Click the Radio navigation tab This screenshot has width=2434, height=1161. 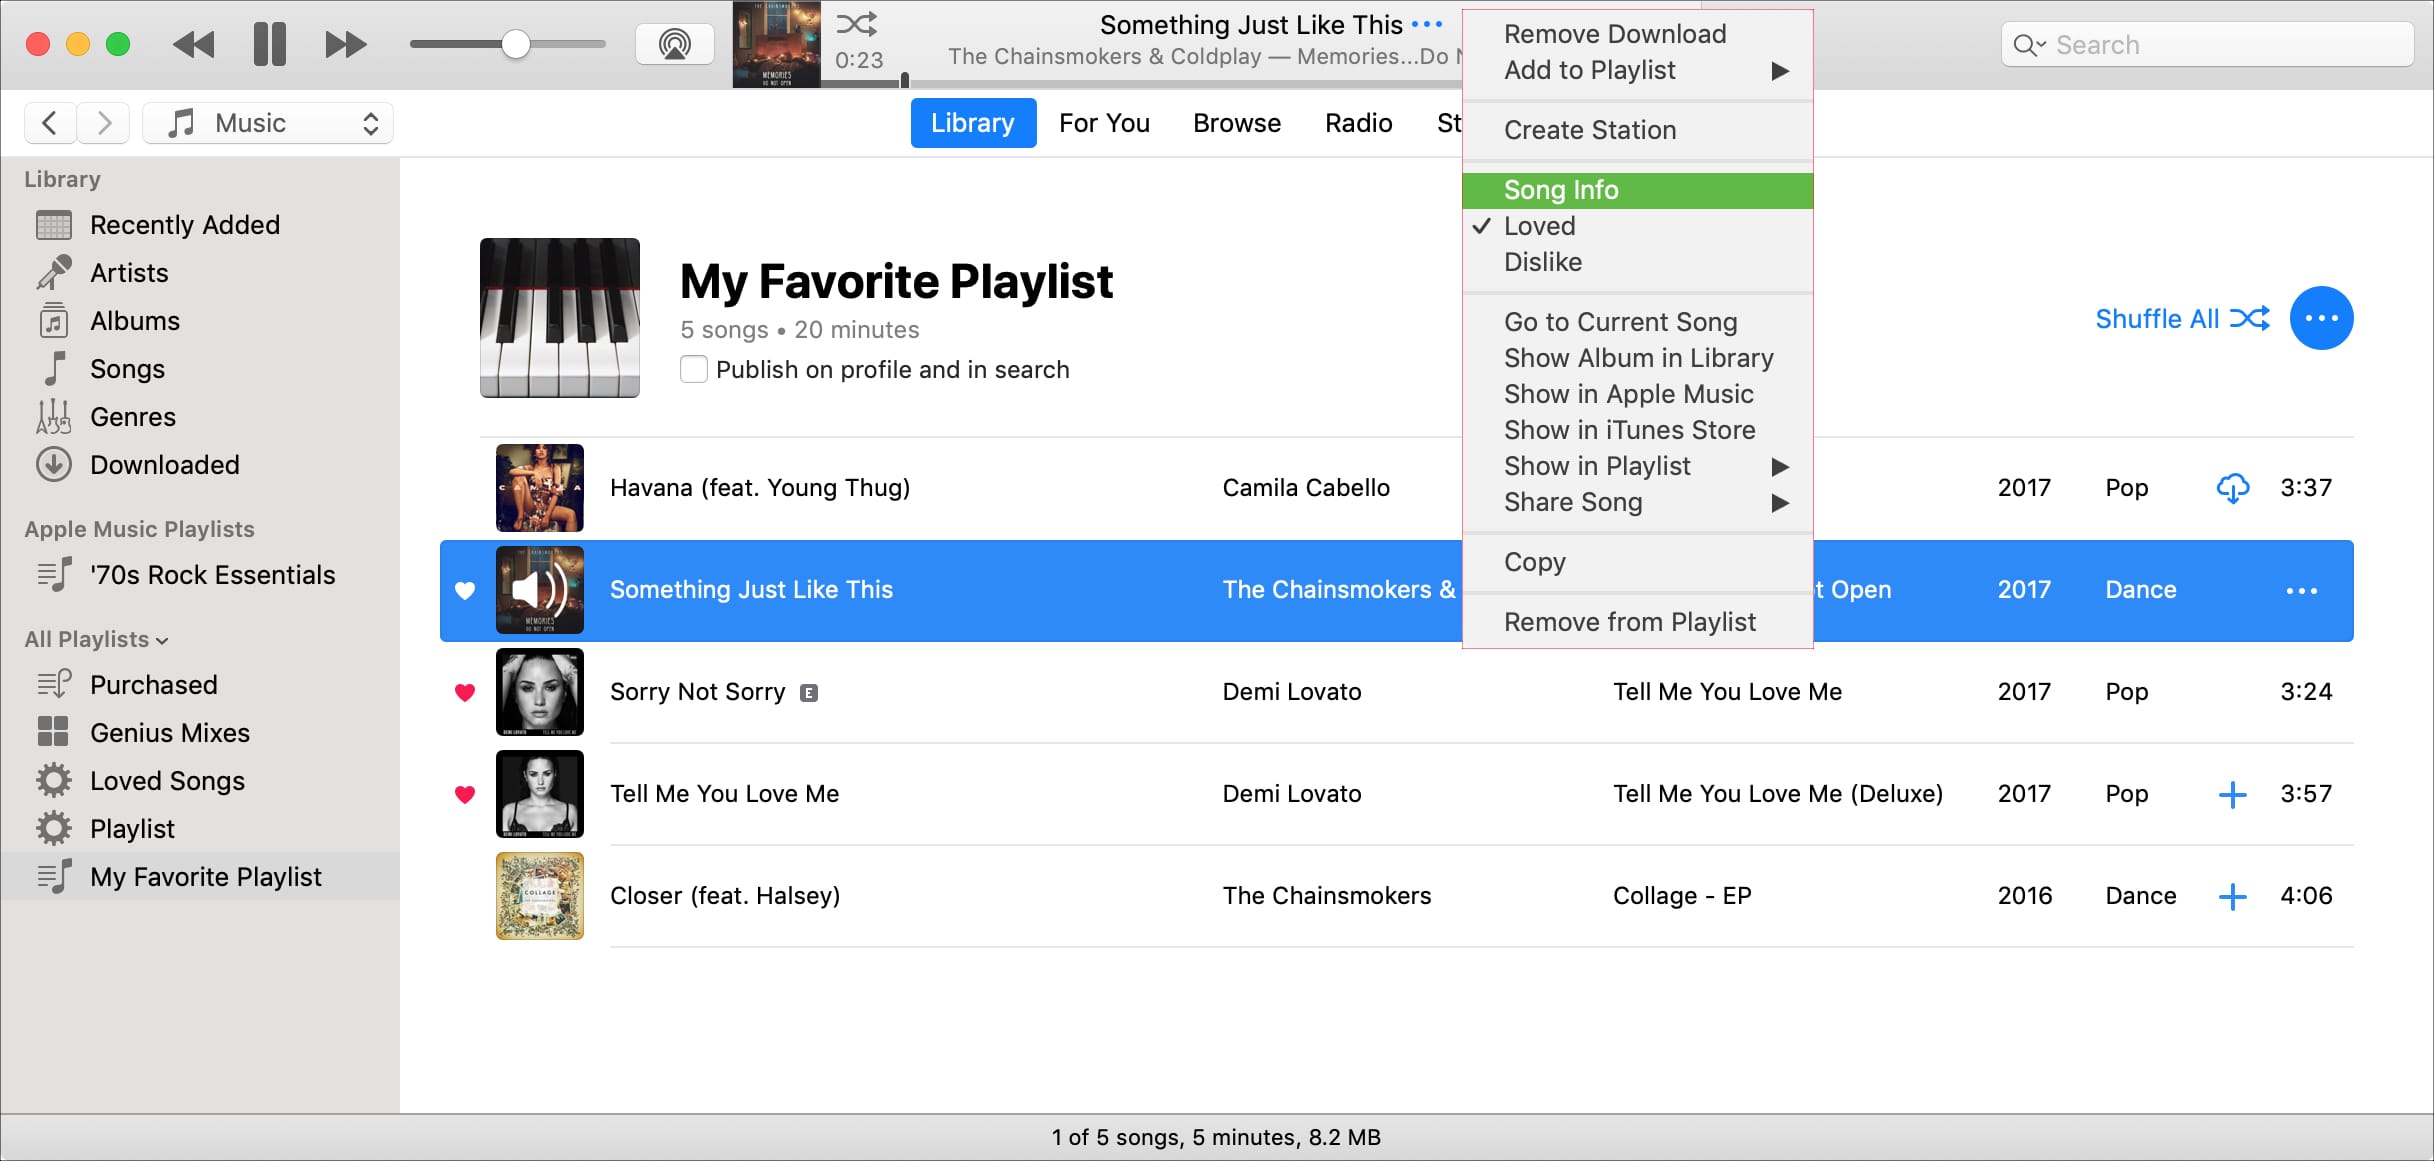click(x=1358, y=124)
